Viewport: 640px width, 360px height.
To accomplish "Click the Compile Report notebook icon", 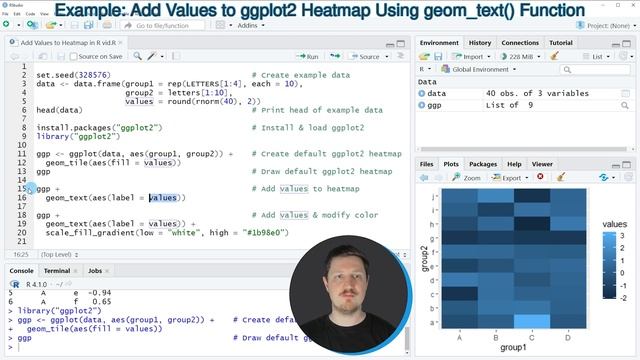I will (176, 56).
